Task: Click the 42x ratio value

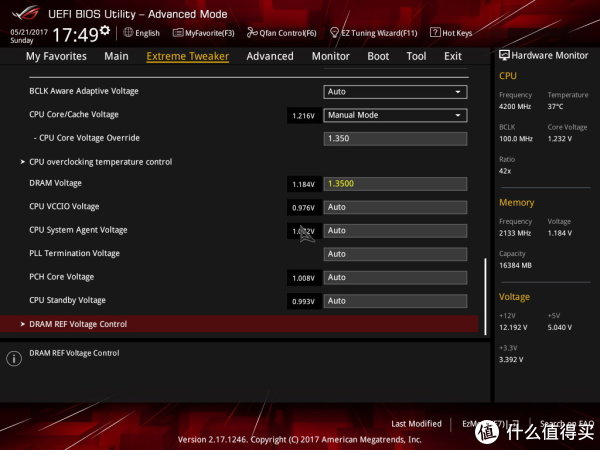Action: (x=505, y=171)
